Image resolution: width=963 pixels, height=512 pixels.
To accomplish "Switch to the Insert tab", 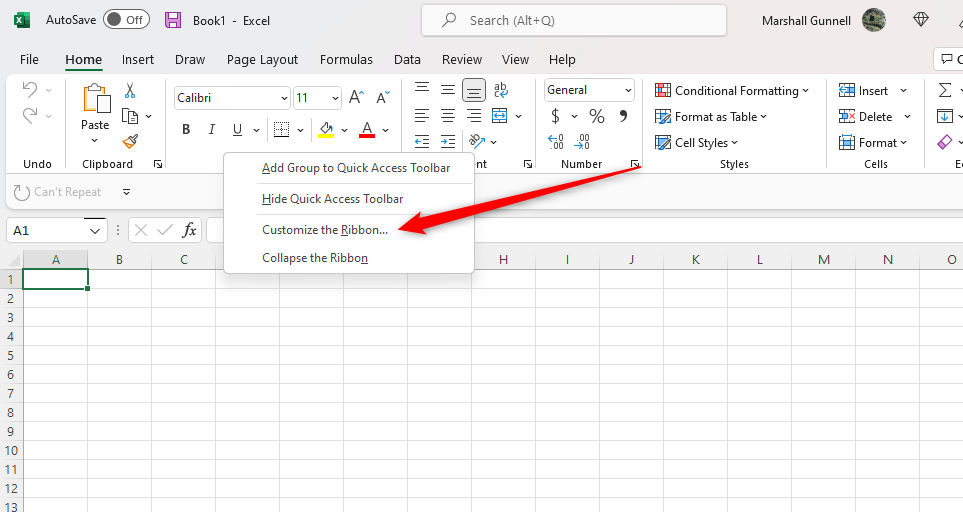I will [x=138, y=60].
